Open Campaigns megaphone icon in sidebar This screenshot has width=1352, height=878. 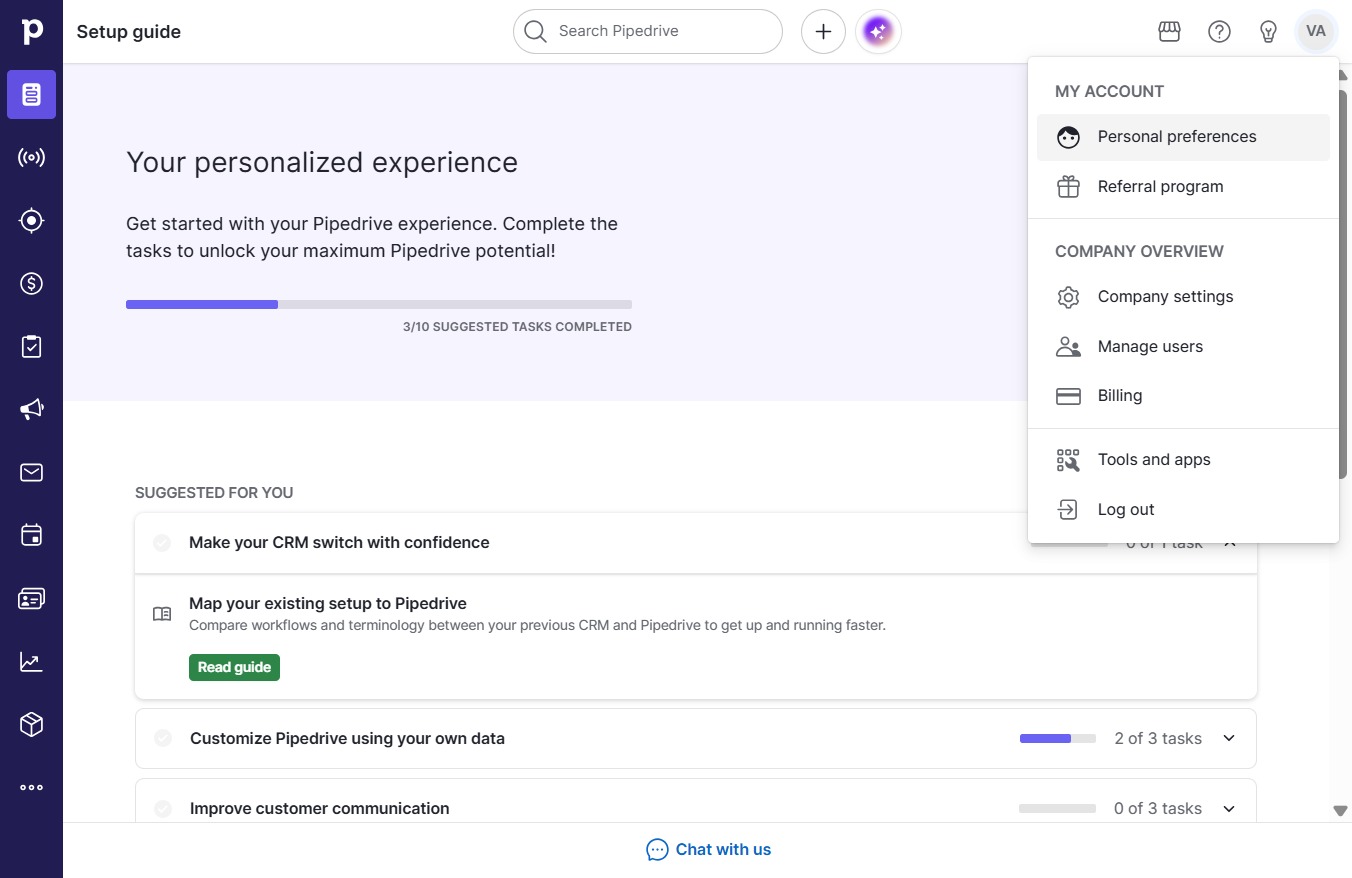pyautogui.click(x=31, y=409)
